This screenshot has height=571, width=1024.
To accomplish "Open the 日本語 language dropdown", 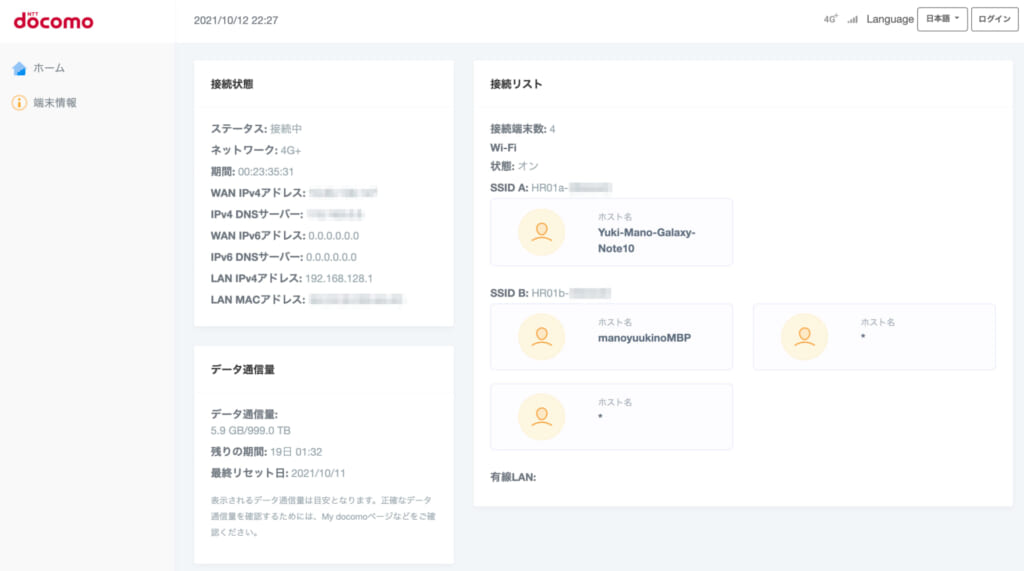I will pyautogui.click(x=942, y=19).
